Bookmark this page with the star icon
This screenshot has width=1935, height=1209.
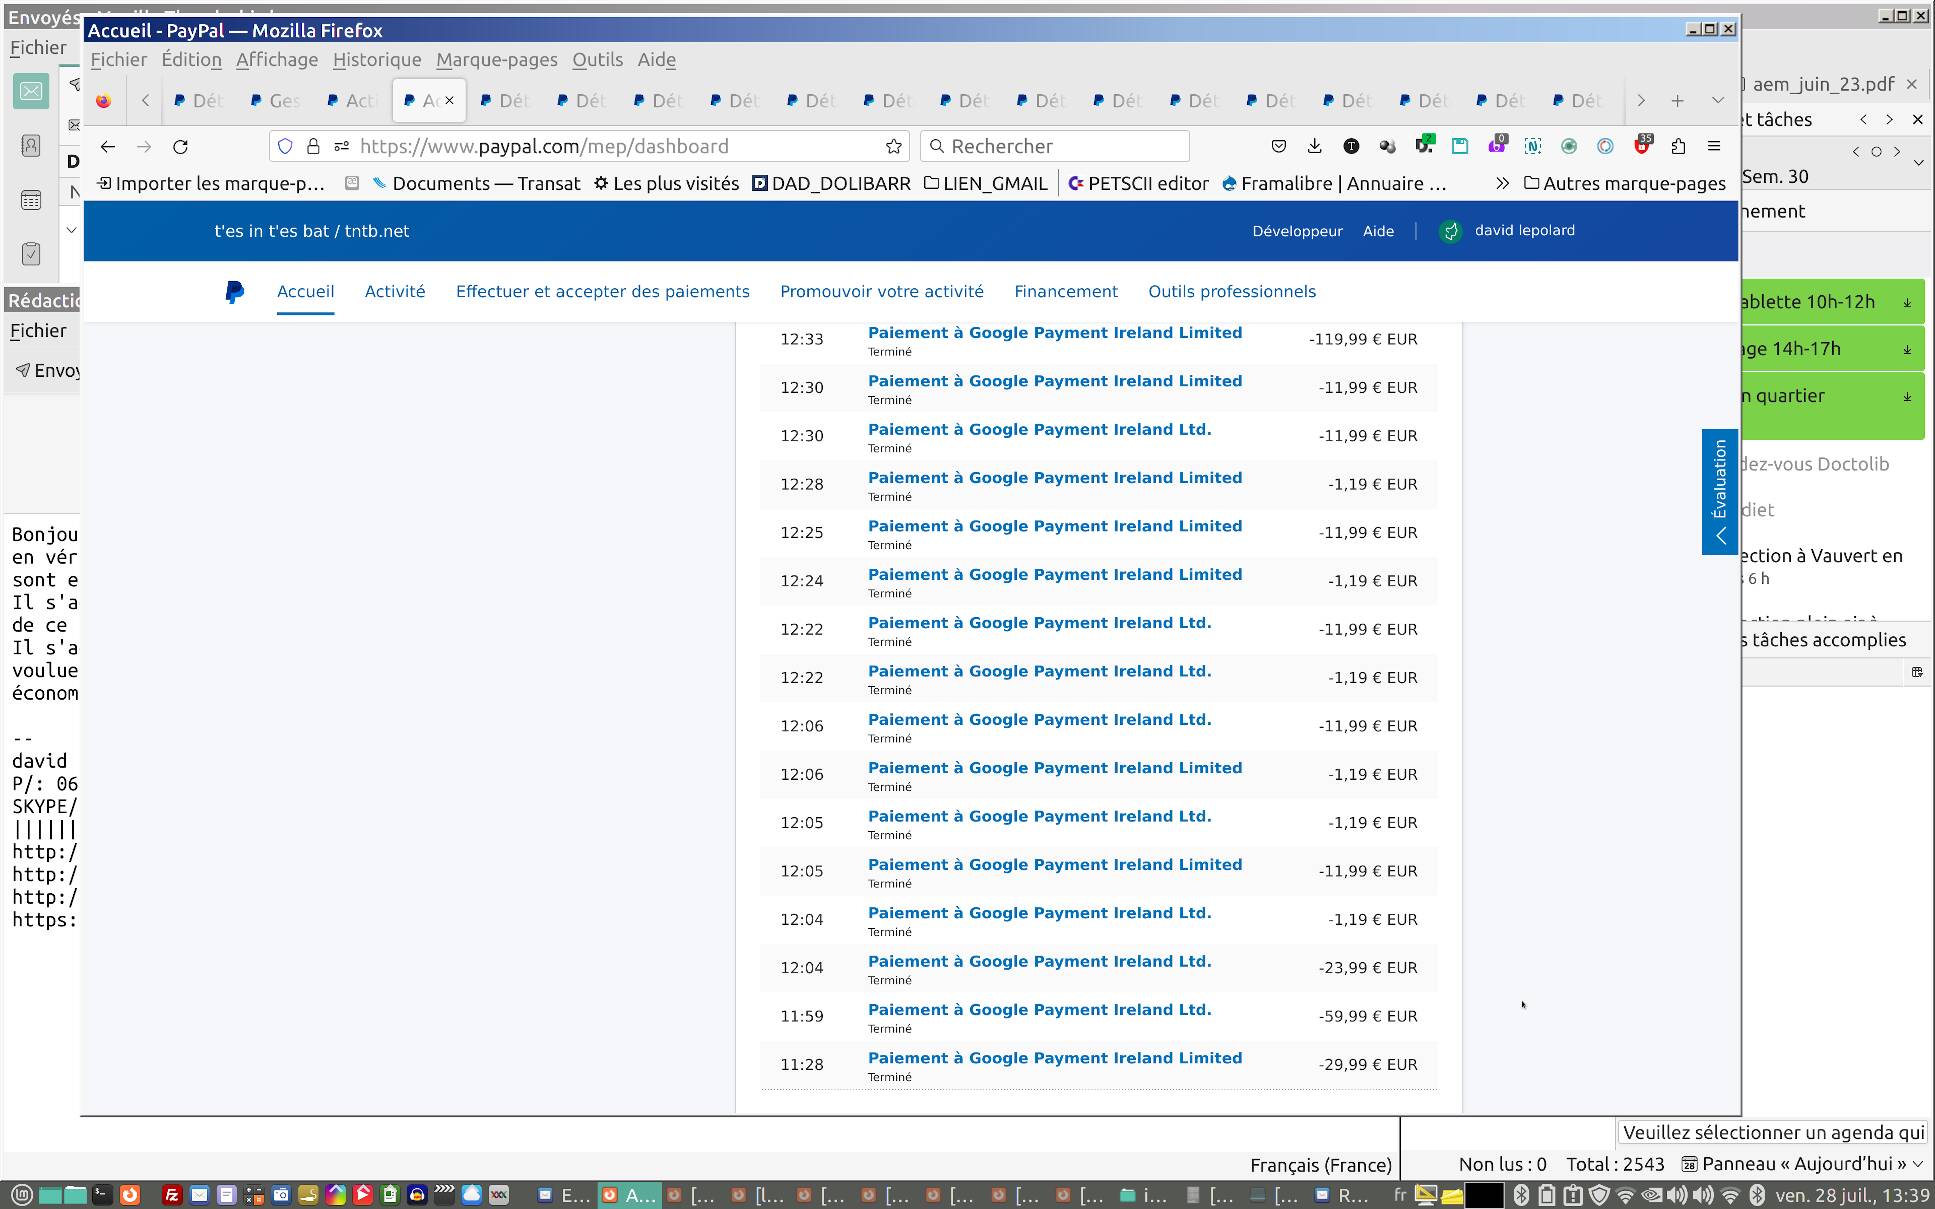[x=893, y=147]
